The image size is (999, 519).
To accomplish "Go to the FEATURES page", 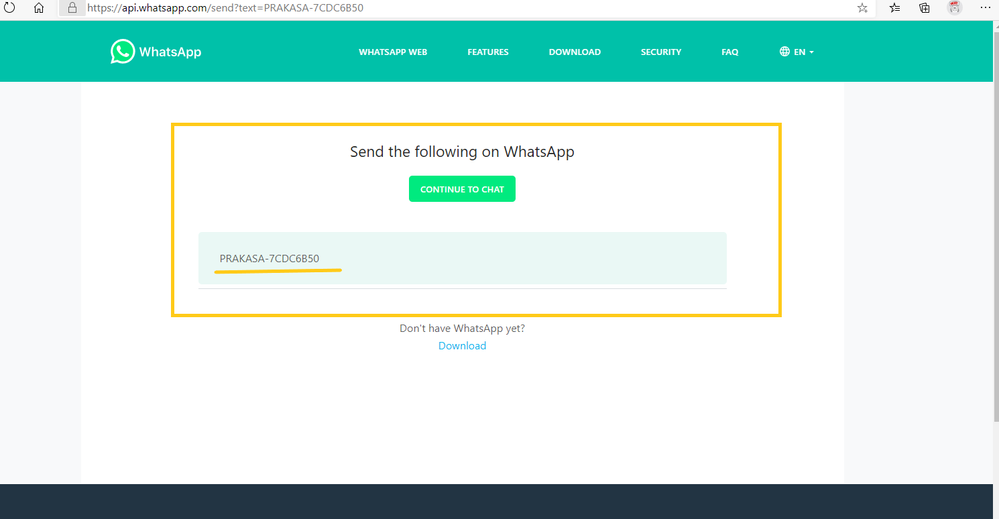I will point(488,52).
